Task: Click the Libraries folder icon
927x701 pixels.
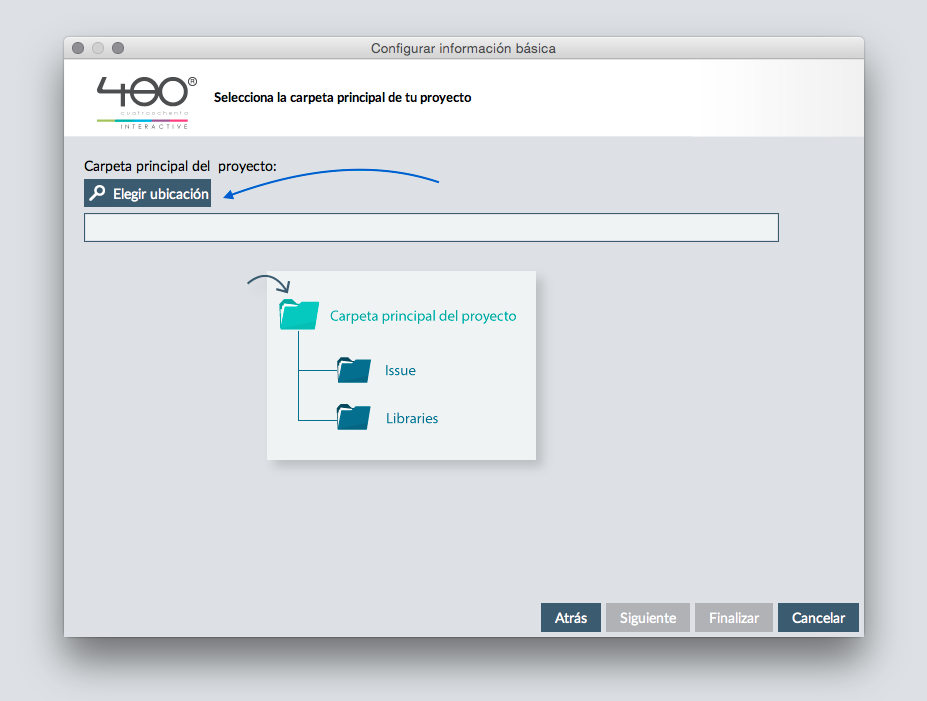Action: click(x=354, y=417)
